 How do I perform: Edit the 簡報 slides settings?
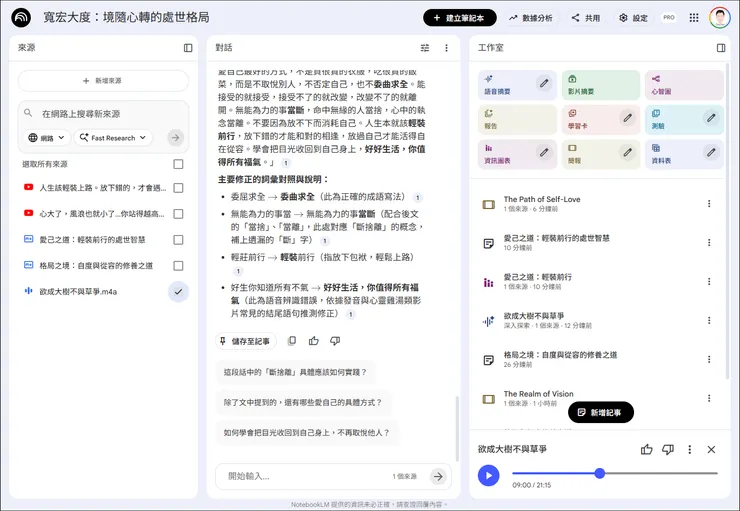pyautogui.click(x=628, y=152)
